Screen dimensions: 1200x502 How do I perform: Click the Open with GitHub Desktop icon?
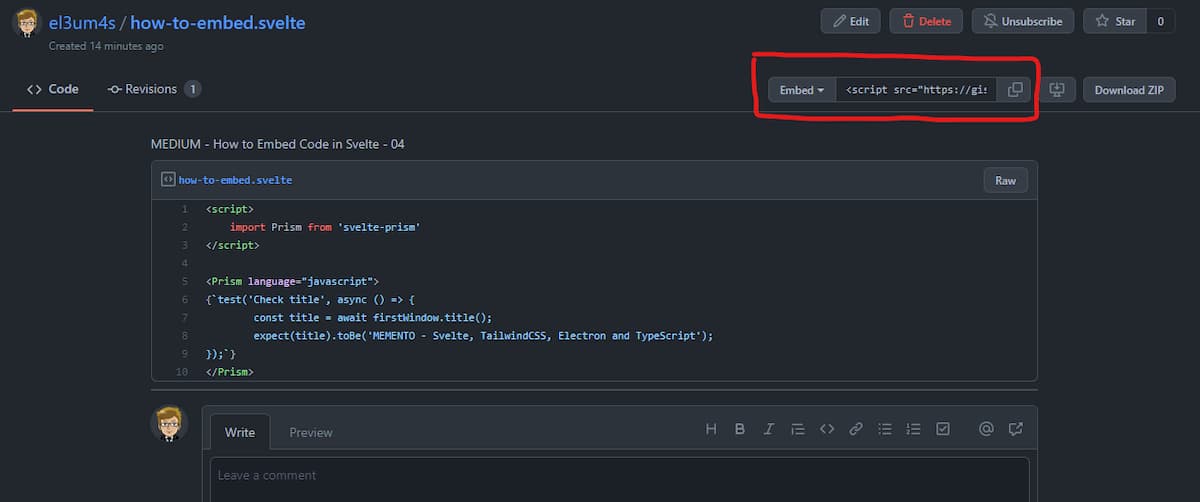tap(1057, 90)
